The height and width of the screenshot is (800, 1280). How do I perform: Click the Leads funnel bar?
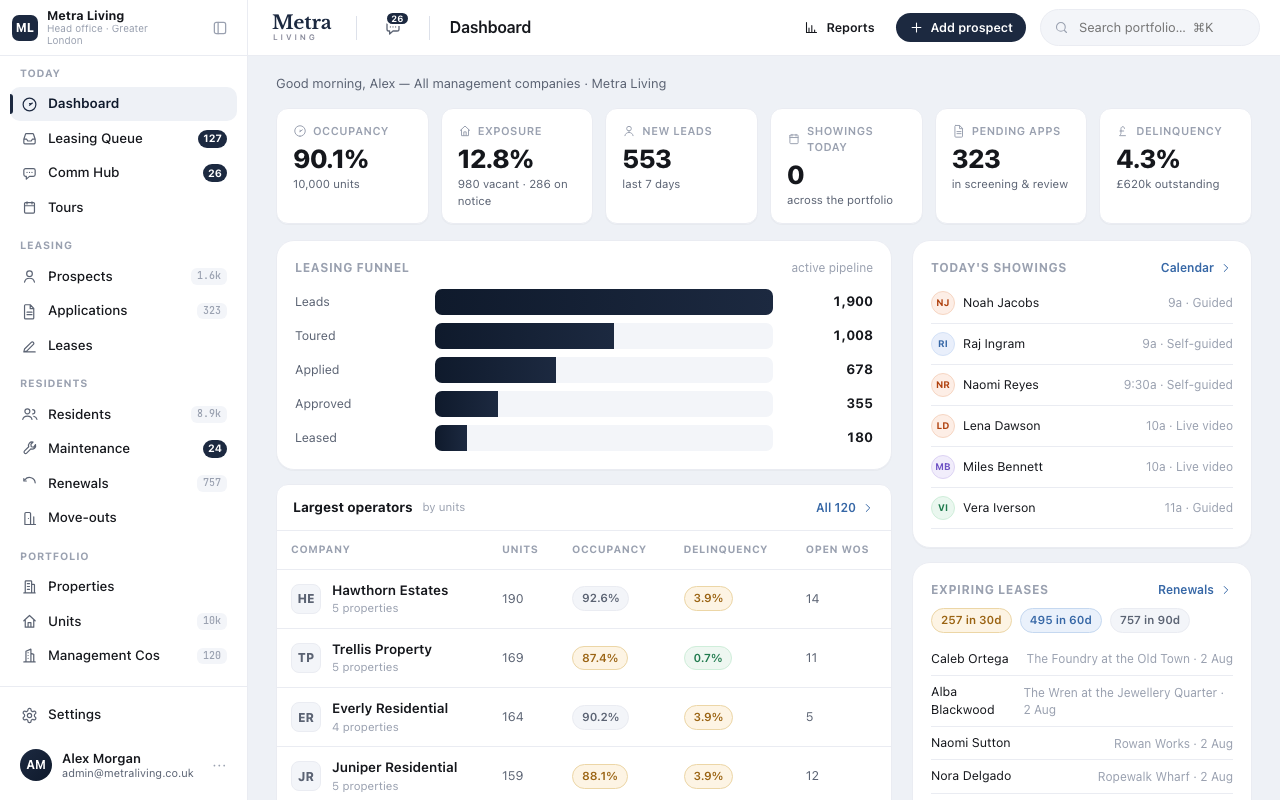click(604, 302)
